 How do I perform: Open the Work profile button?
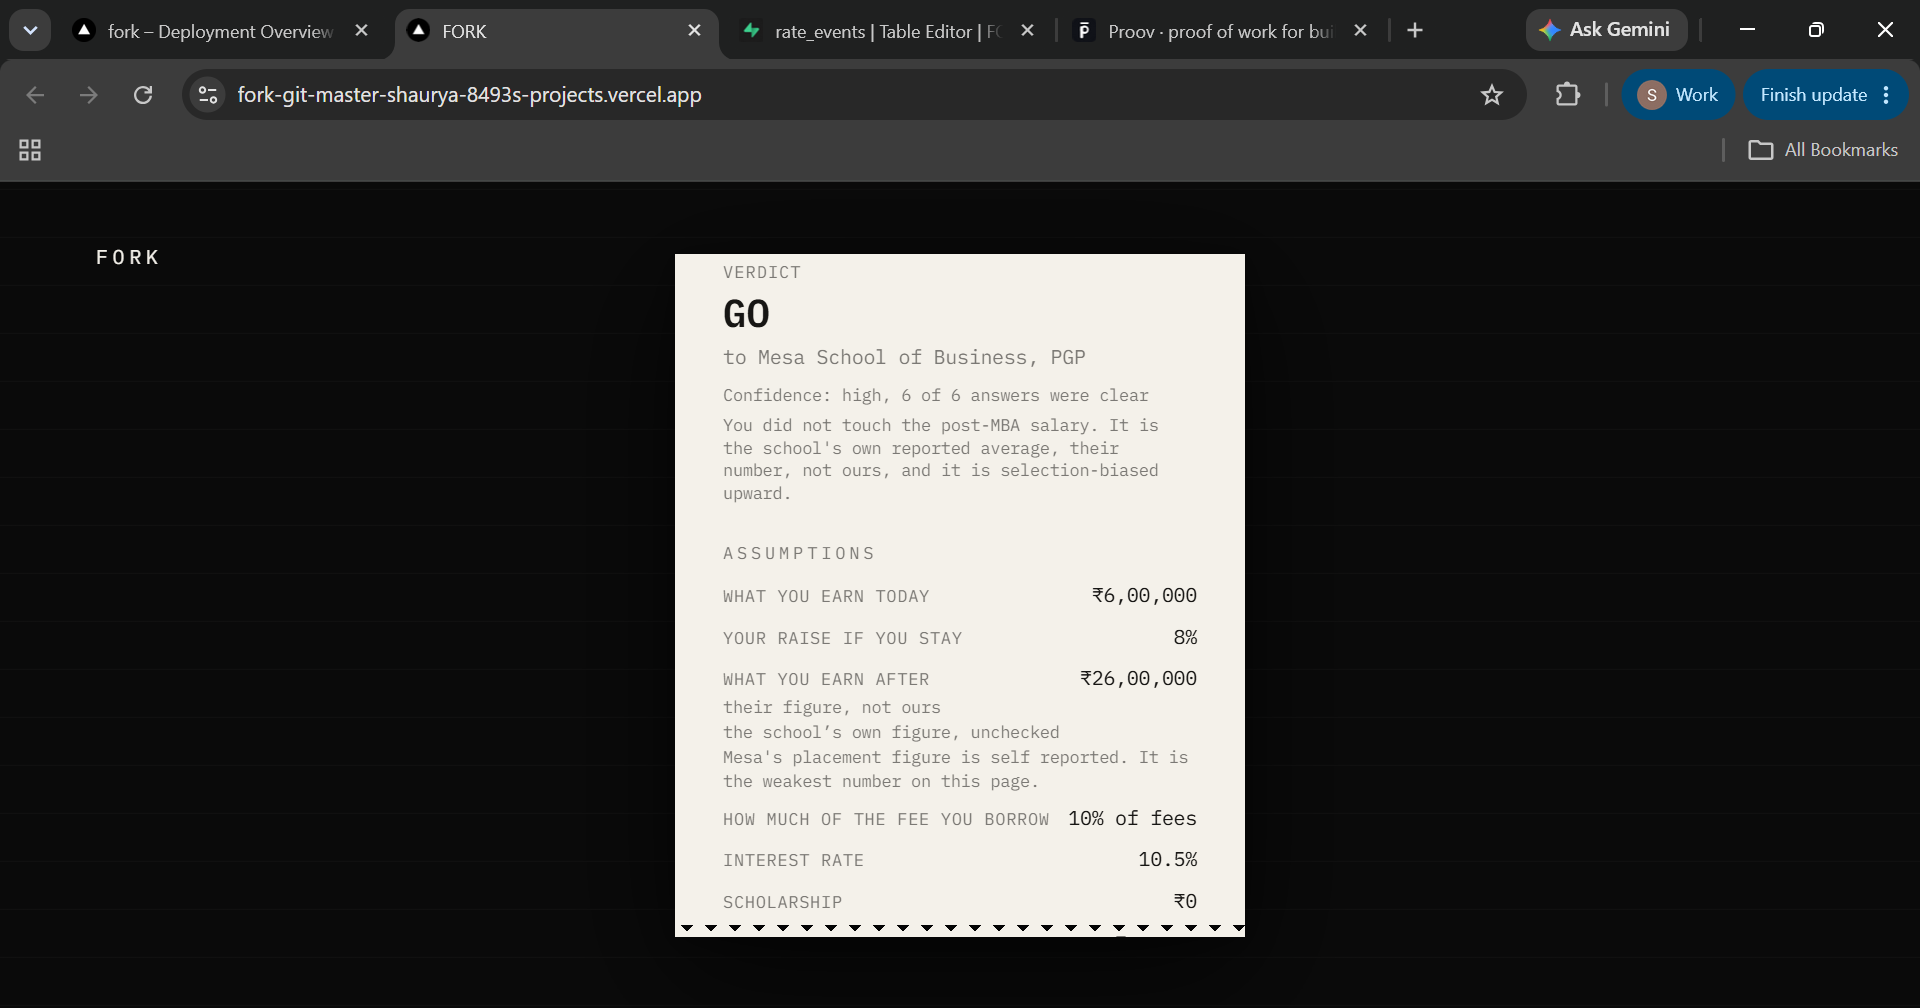(1678, 95)
